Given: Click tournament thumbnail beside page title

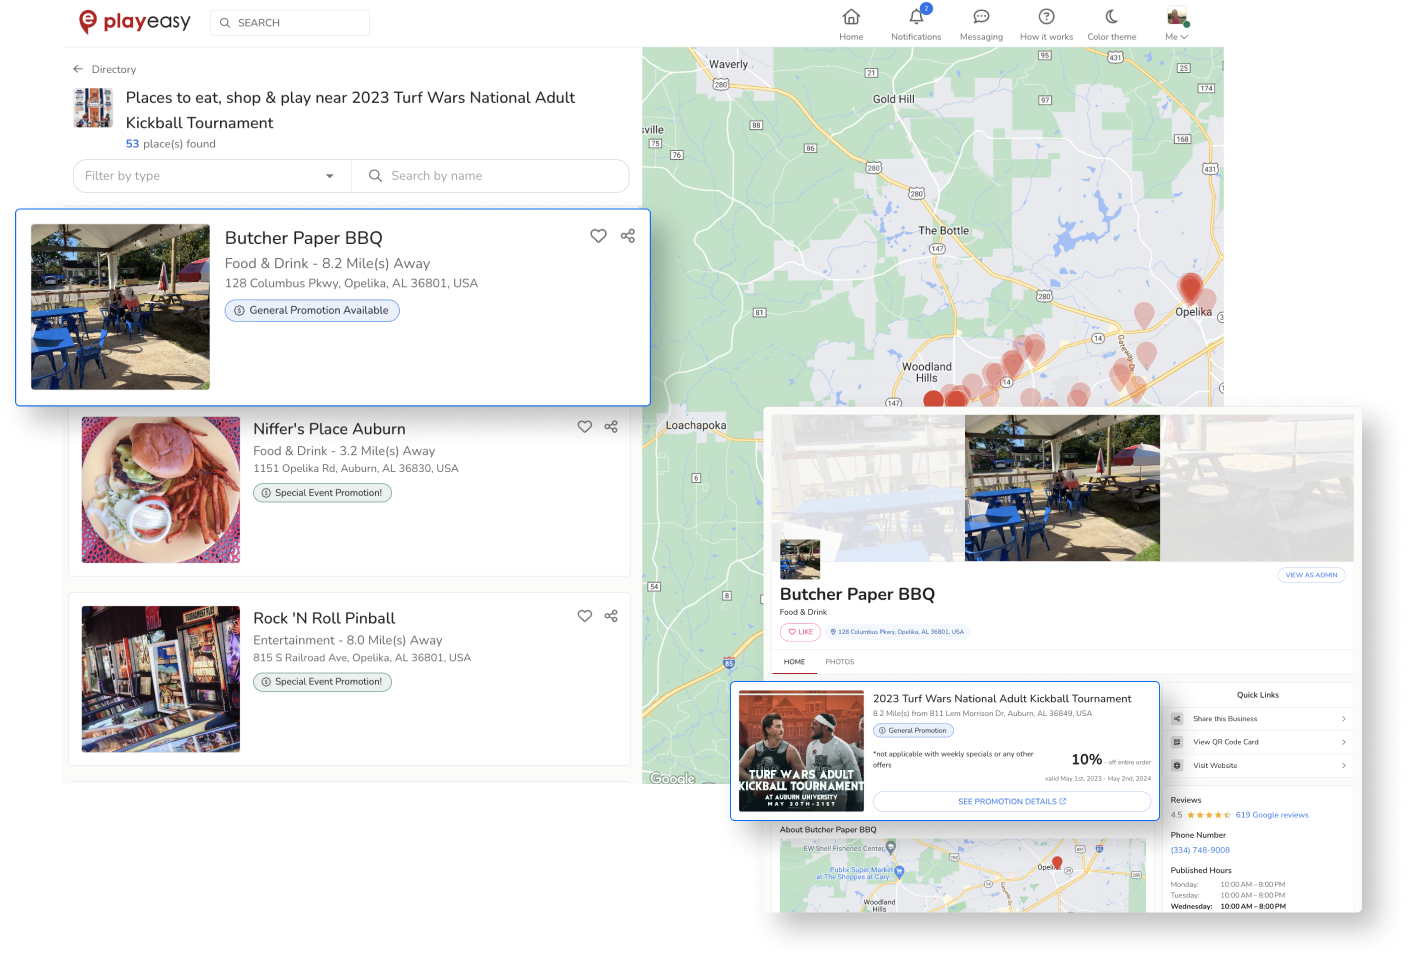Looking at the screenshot, I should (93, 108).
